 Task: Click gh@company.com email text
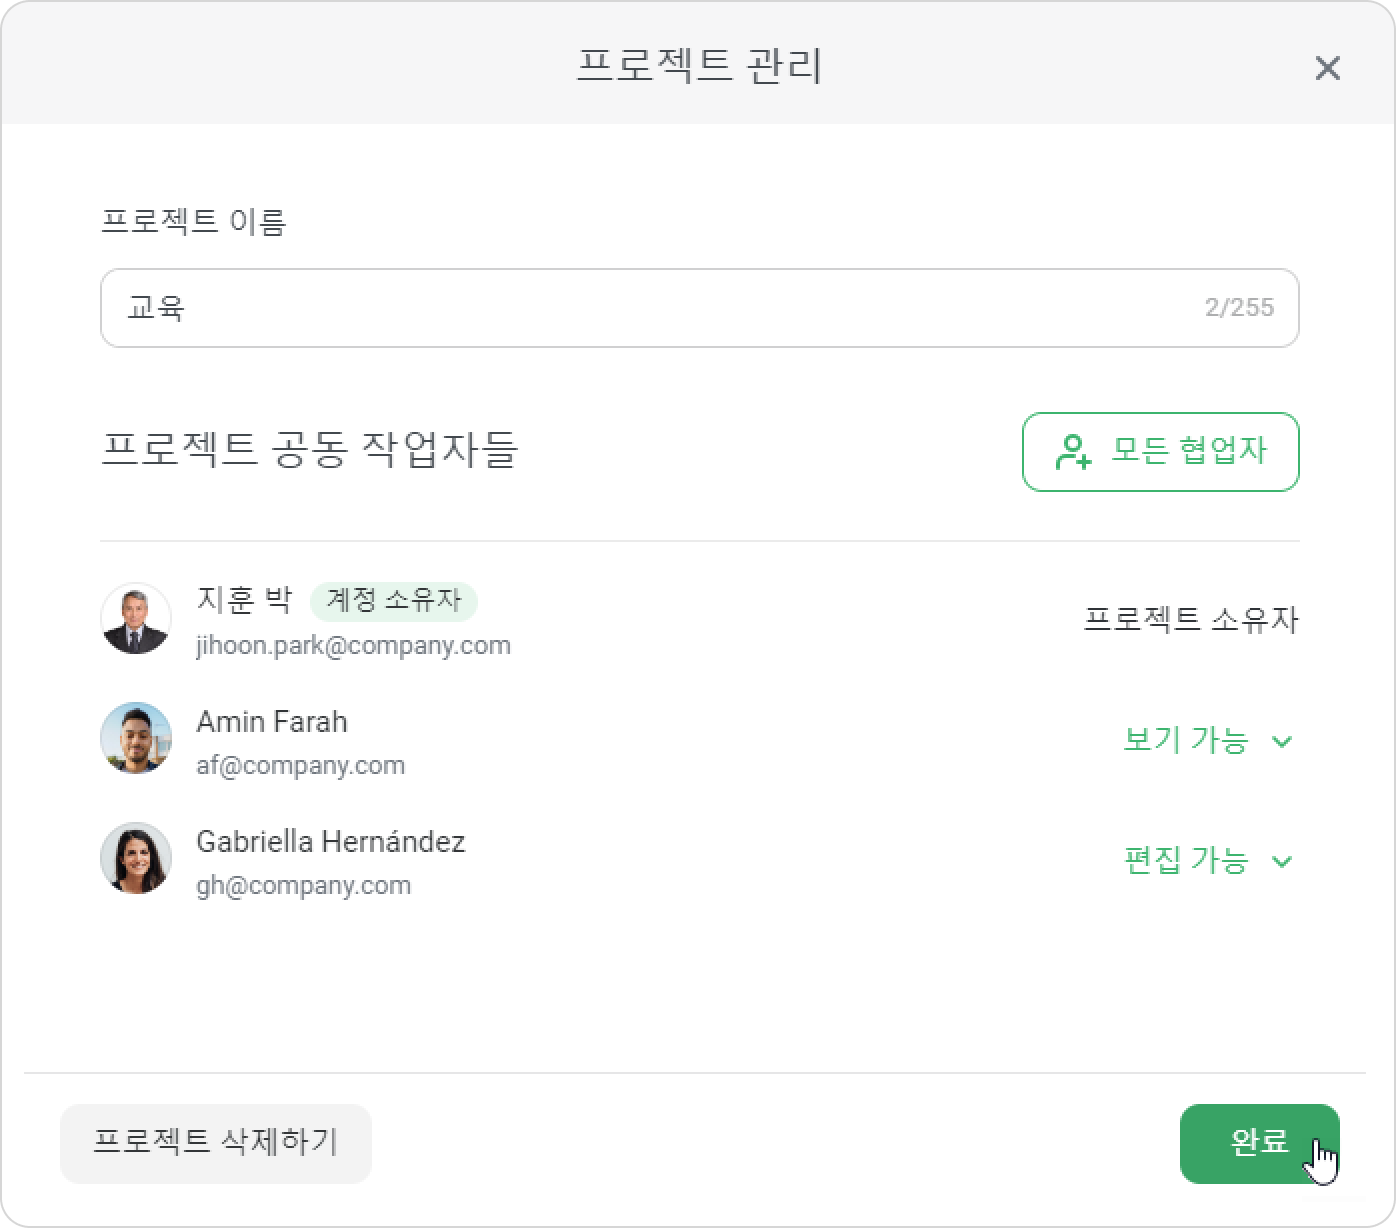coord(303,886)
